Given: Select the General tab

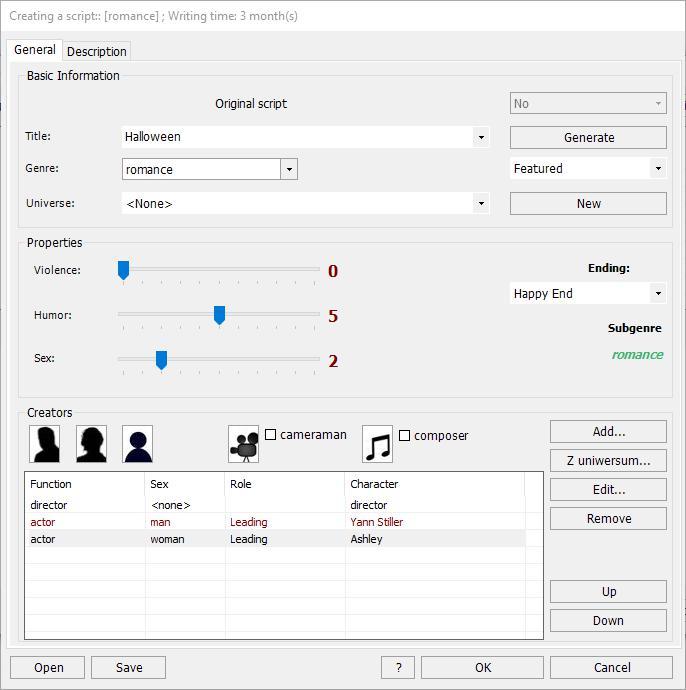Looking at the screenshot, I should 34,50.
